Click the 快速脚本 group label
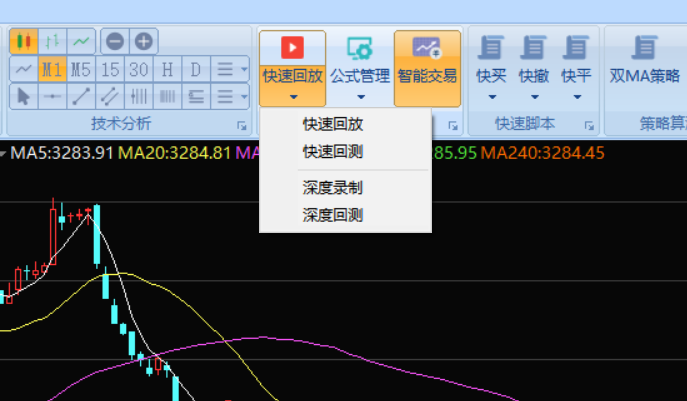Viewport: 687px width, 401px height. coord(525,124)
